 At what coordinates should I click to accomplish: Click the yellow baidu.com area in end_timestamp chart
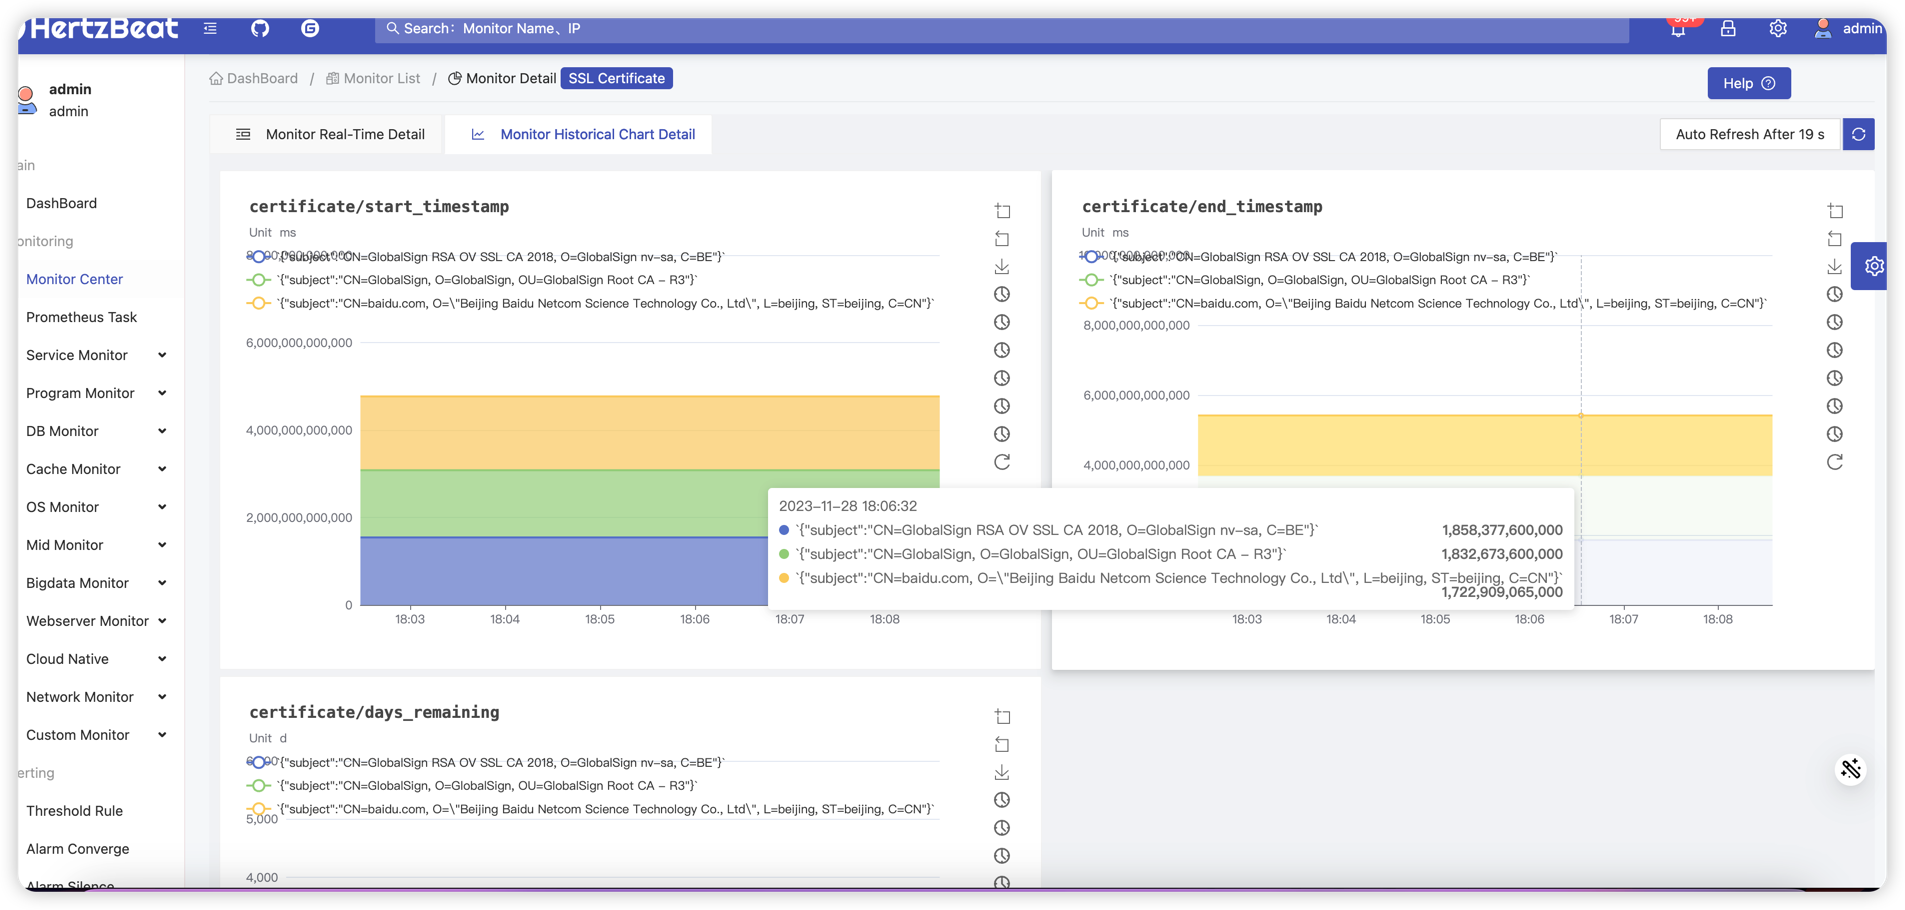1485,445
